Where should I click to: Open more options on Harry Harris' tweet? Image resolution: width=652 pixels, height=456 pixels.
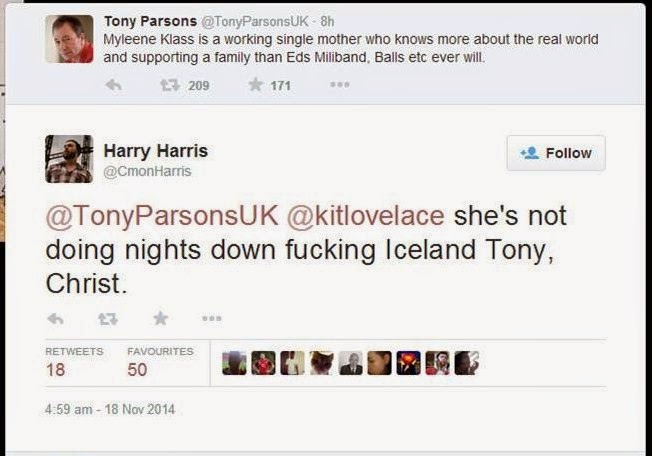212,319
